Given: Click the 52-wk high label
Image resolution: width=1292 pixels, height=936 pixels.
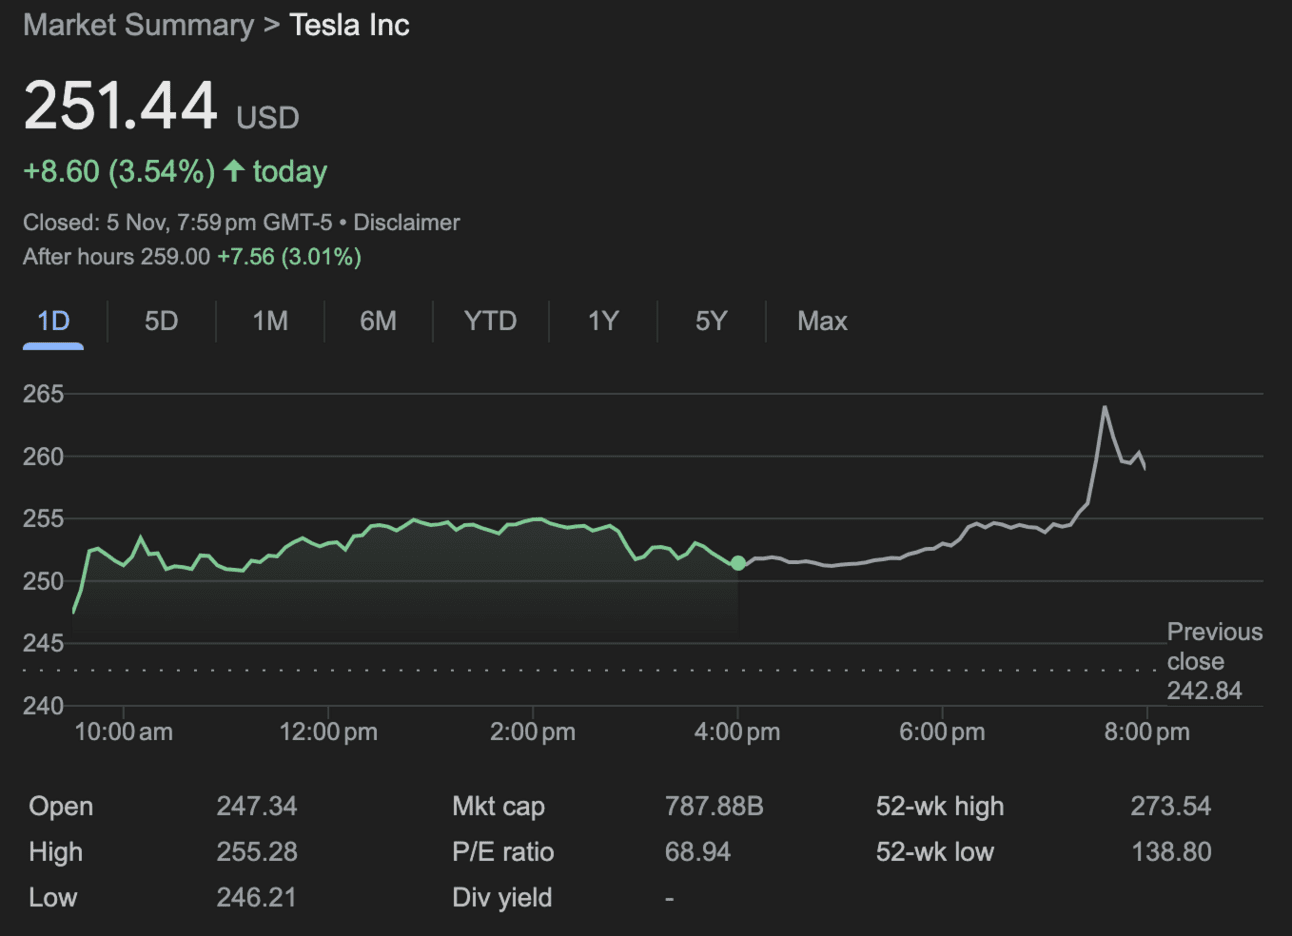Looking at the screenshot, I should (x=940, y=806).
